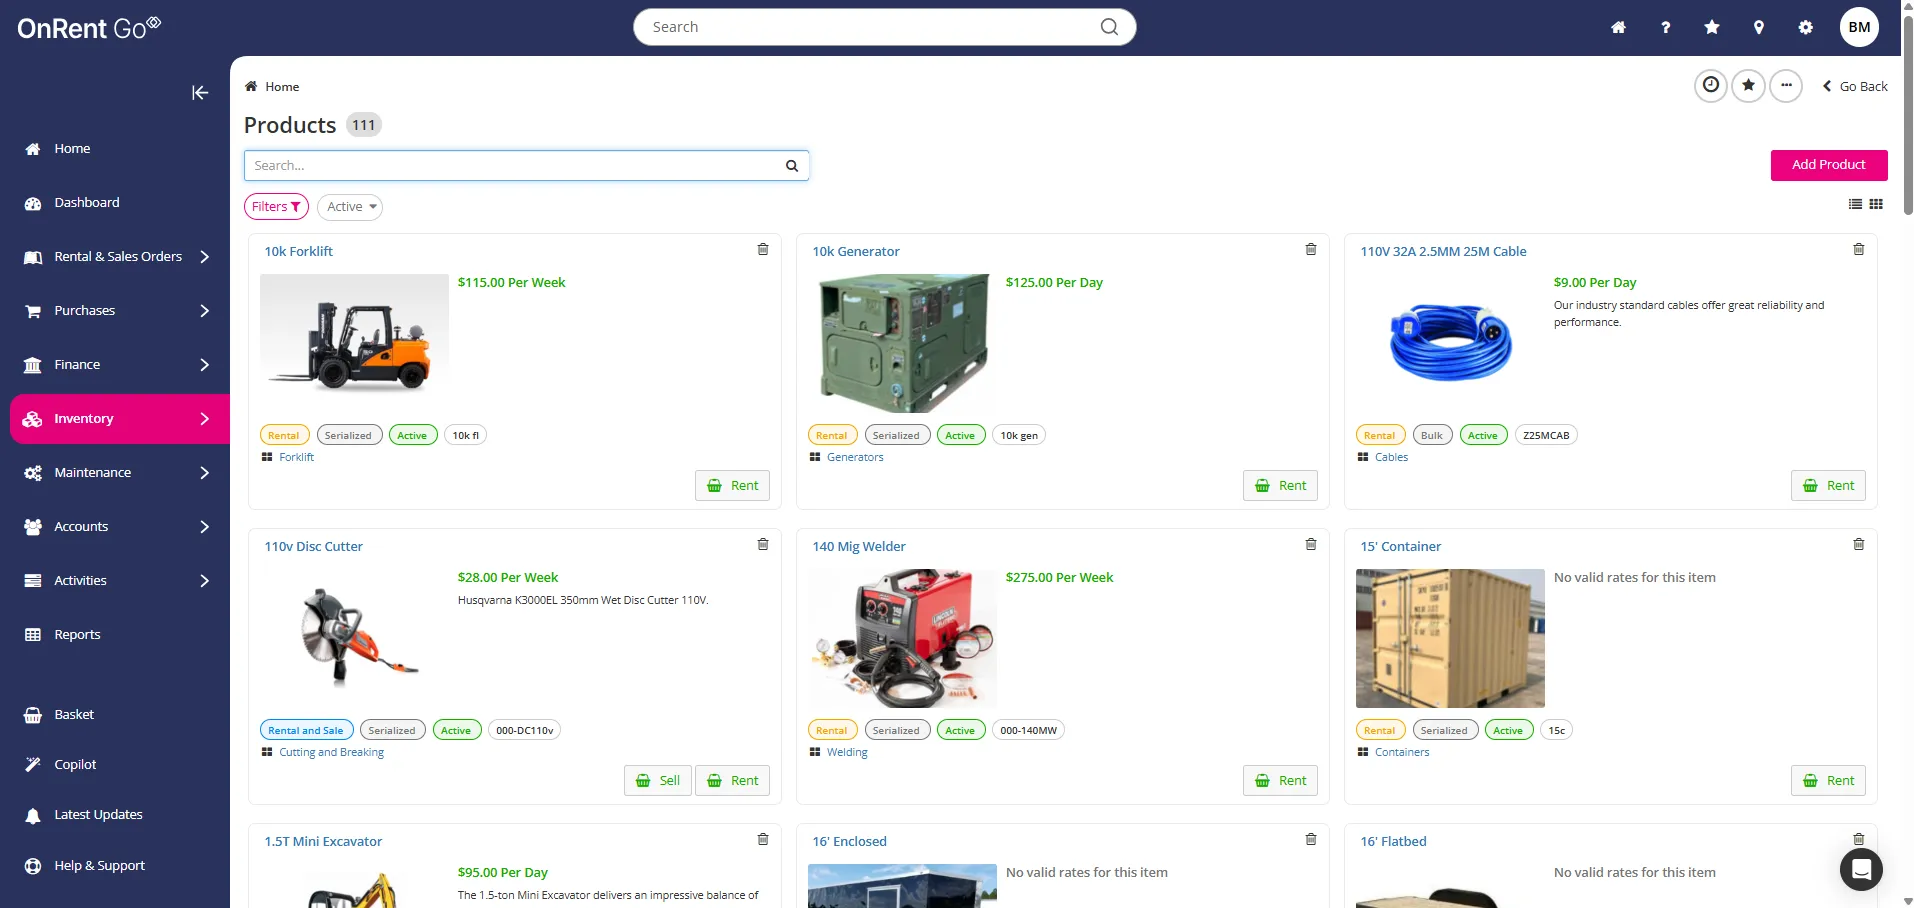
Task: Delete the 10k Generator product
Action: (x=1311, y=249)
